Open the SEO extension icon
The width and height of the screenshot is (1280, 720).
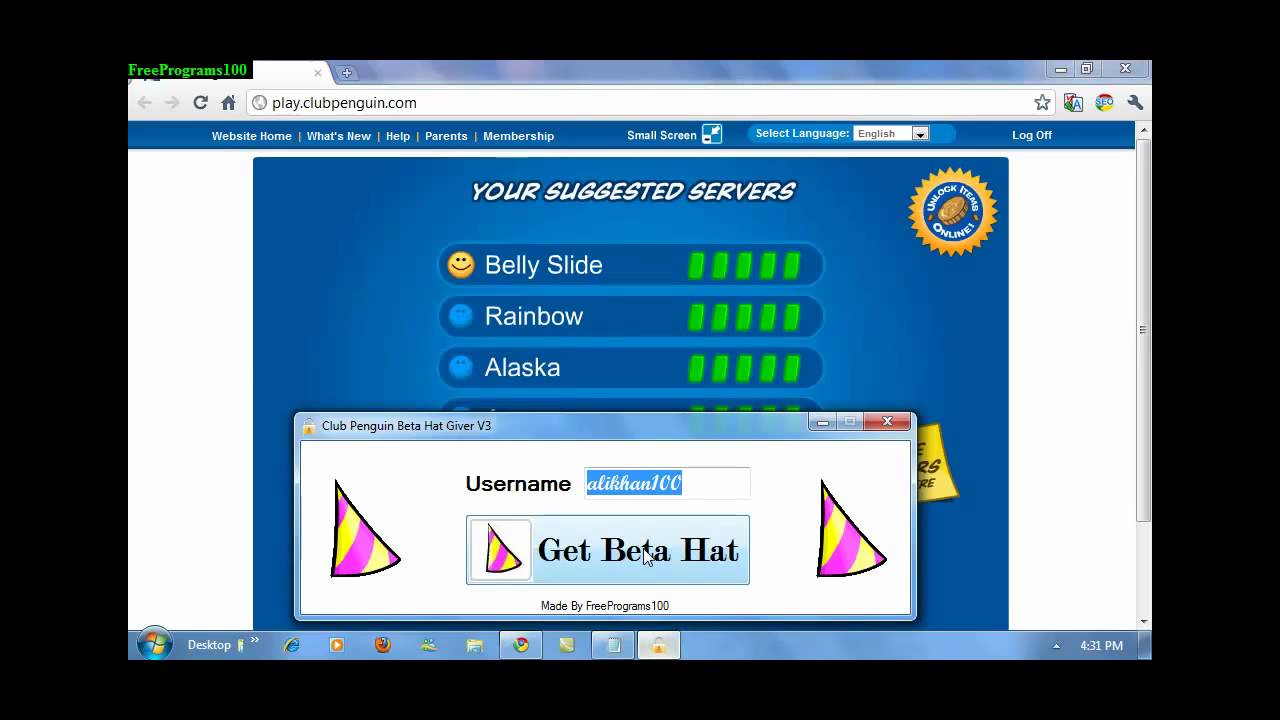1104,103
